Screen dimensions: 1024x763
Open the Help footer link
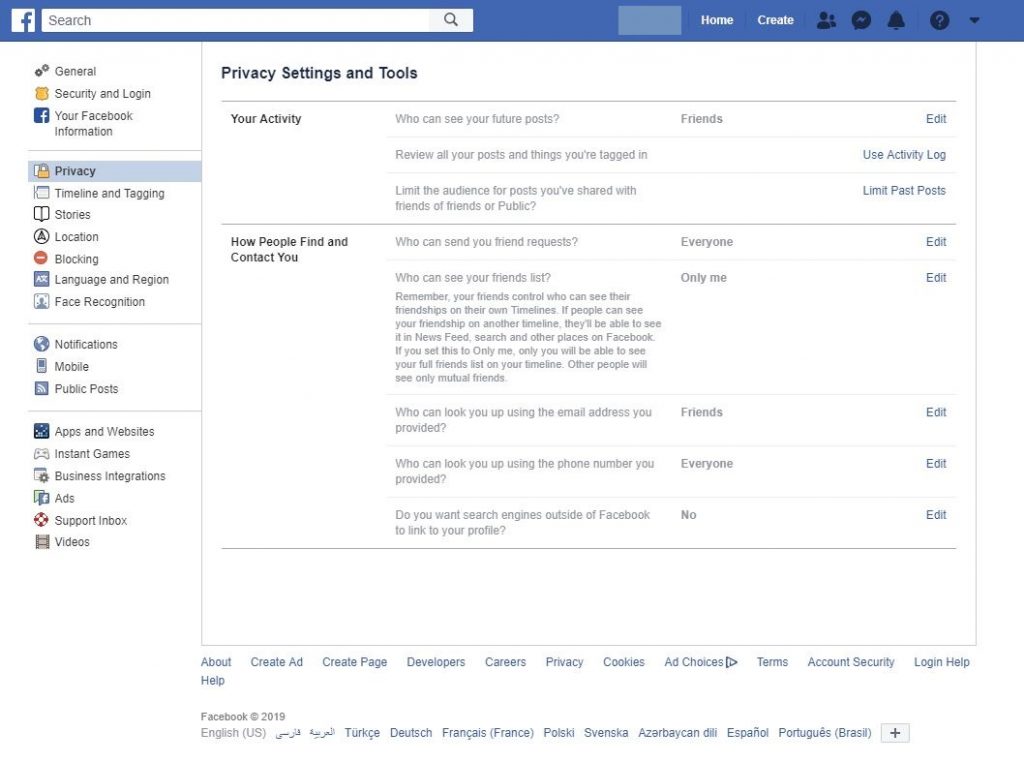213,680
